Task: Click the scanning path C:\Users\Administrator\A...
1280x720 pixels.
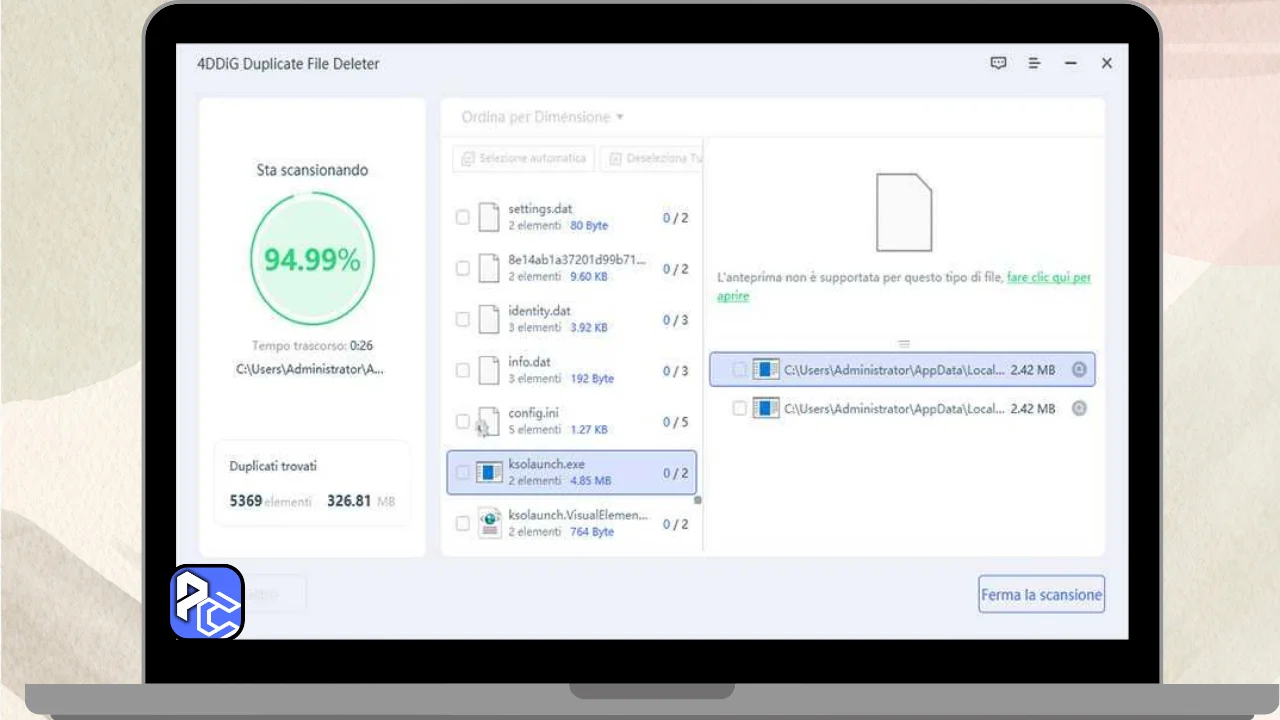Action: click(310, 369)
